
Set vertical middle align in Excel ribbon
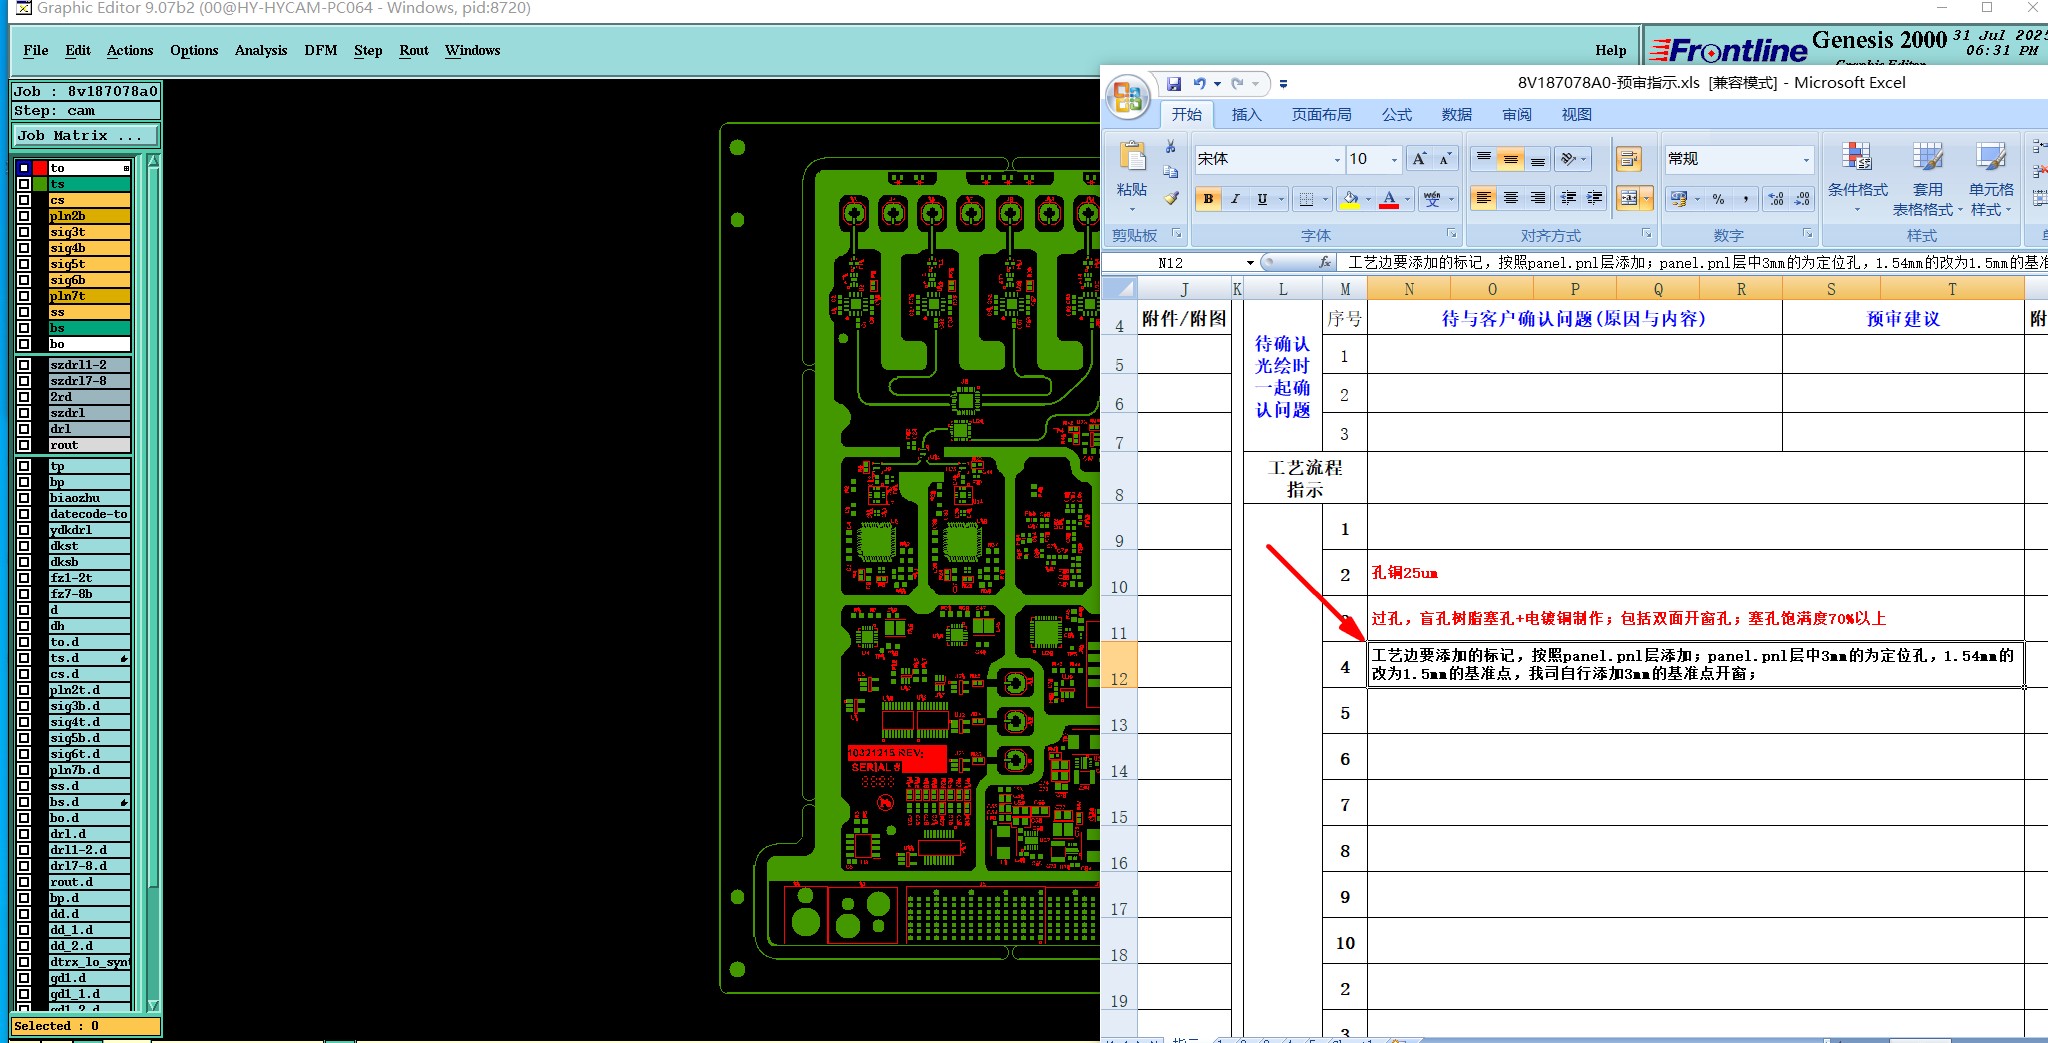tap(1511, 159)
